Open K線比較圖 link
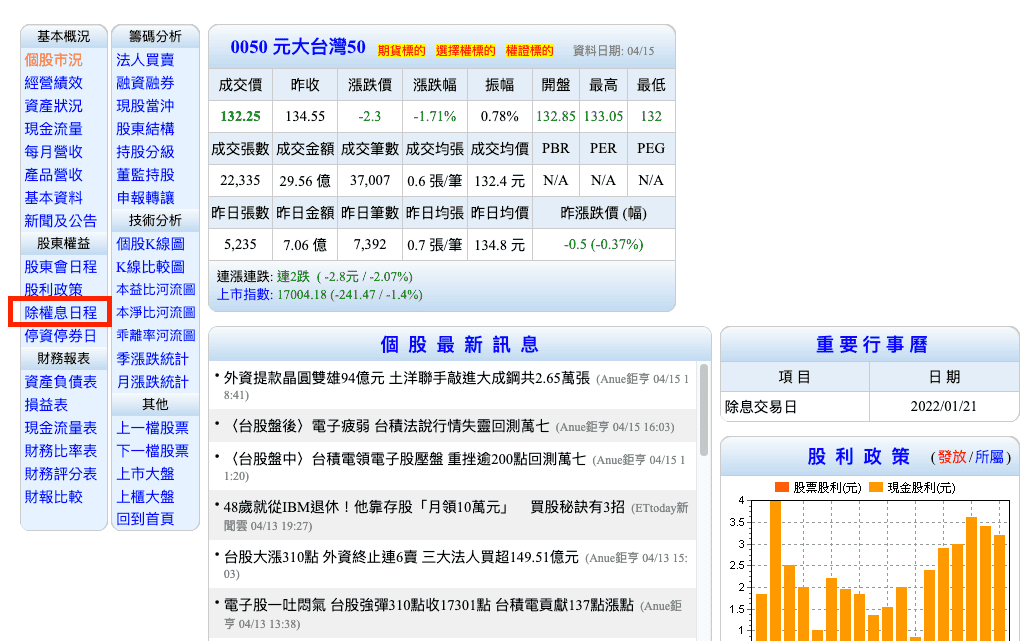The image size is (1029, 641). (150, 266)
